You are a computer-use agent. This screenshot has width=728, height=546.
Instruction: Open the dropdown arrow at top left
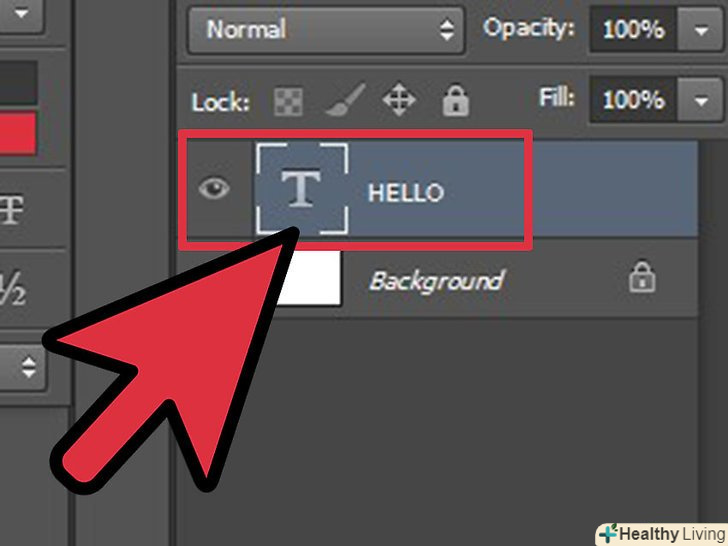pos(20,13)
